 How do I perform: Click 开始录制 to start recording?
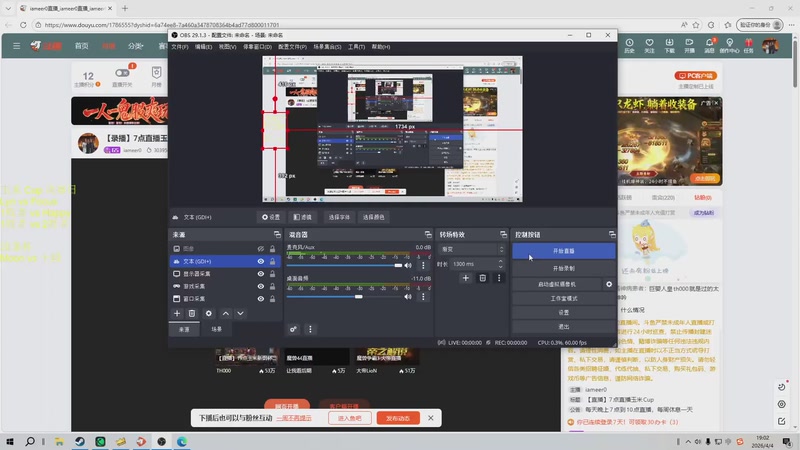click(564, 268)
